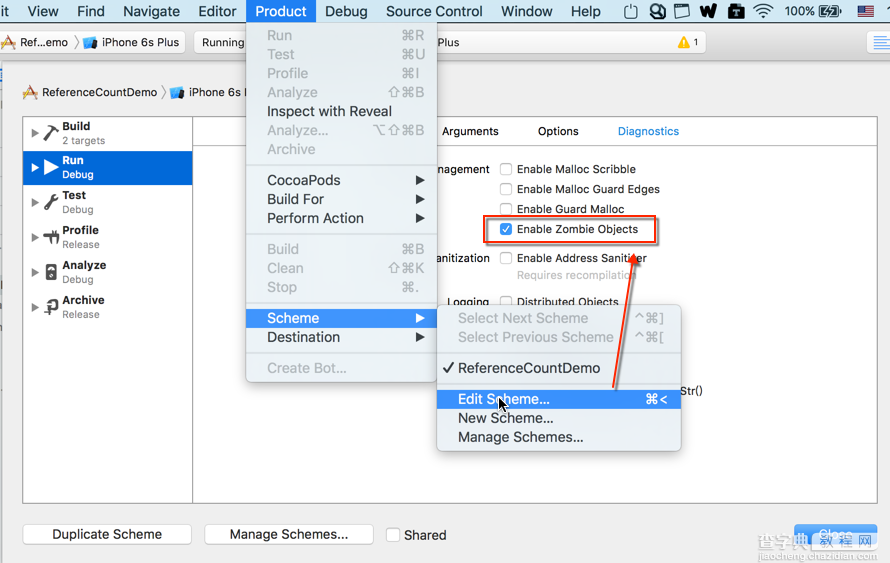Viewport: 890px width, 563px height.
Task: Toggle the Shared scheme checkbox
Action: click(x=393, y=535)
